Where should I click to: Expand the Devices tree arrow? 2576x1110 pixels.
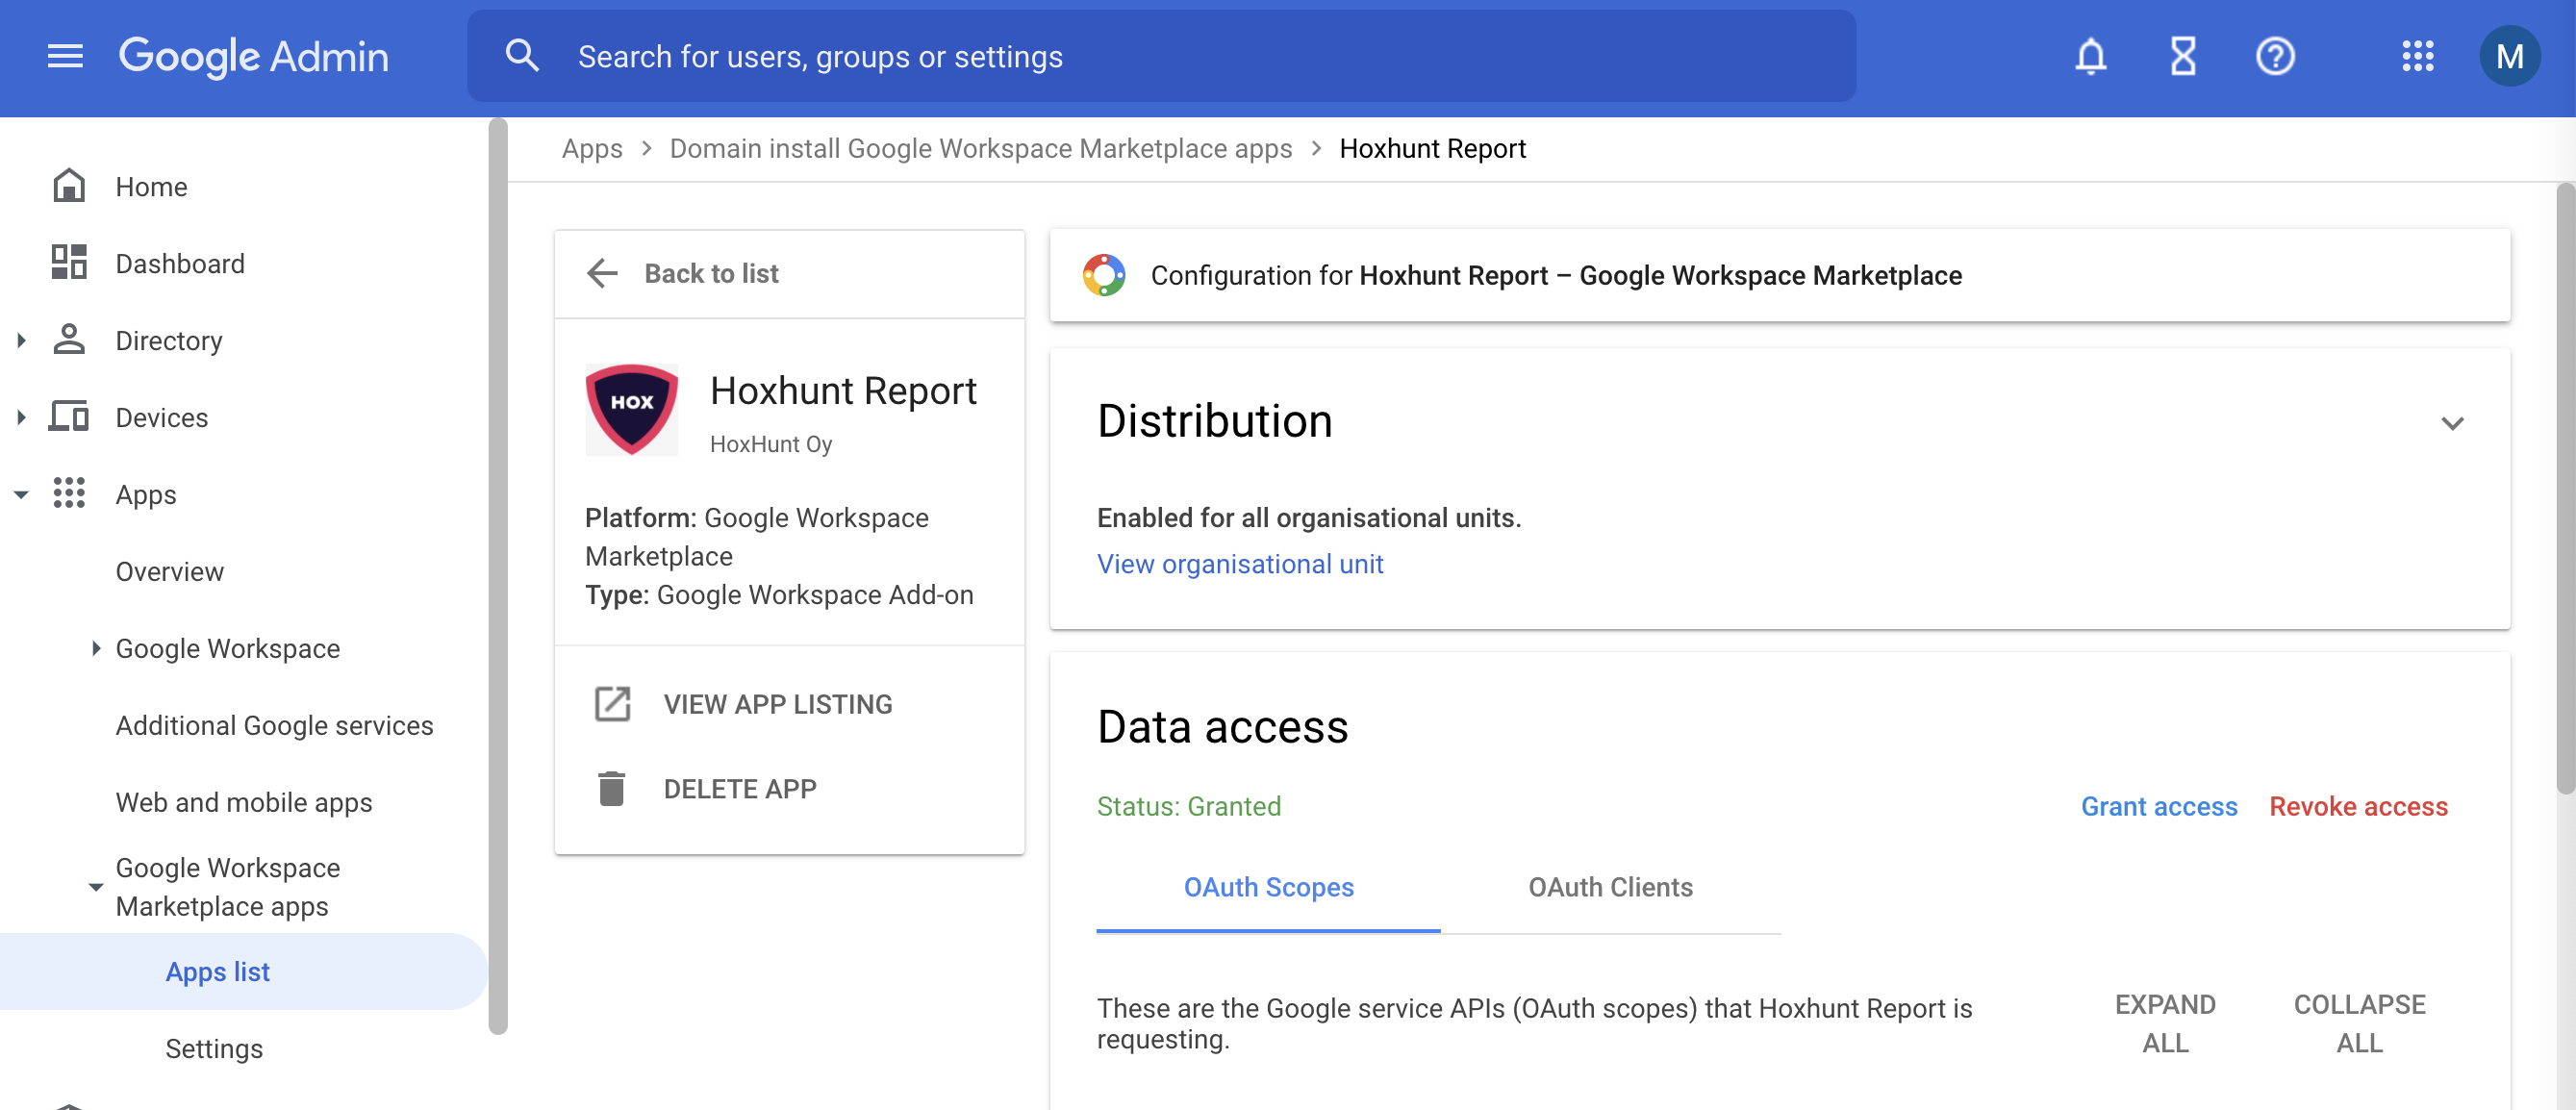[x=21, y=417]
